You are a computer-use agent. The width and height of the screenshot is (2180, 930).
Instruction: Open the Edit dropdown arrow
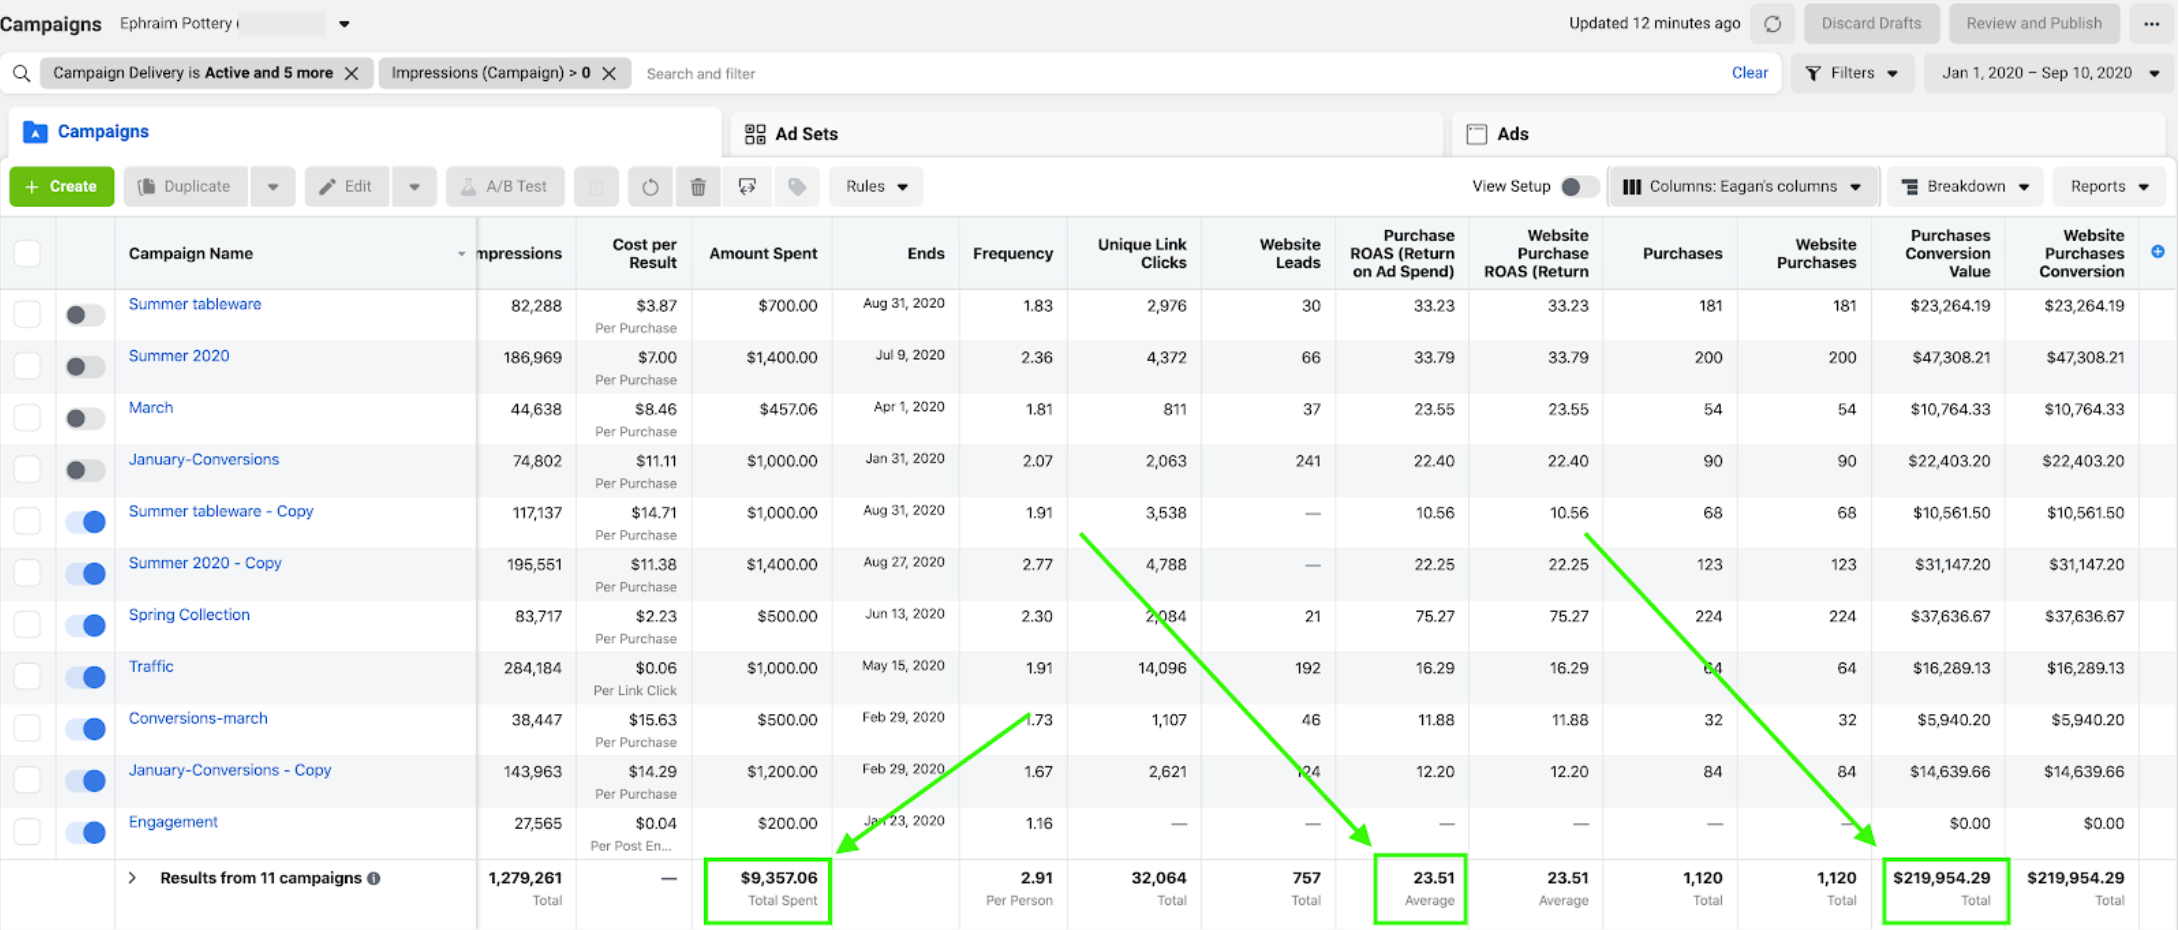coord(414,187)
